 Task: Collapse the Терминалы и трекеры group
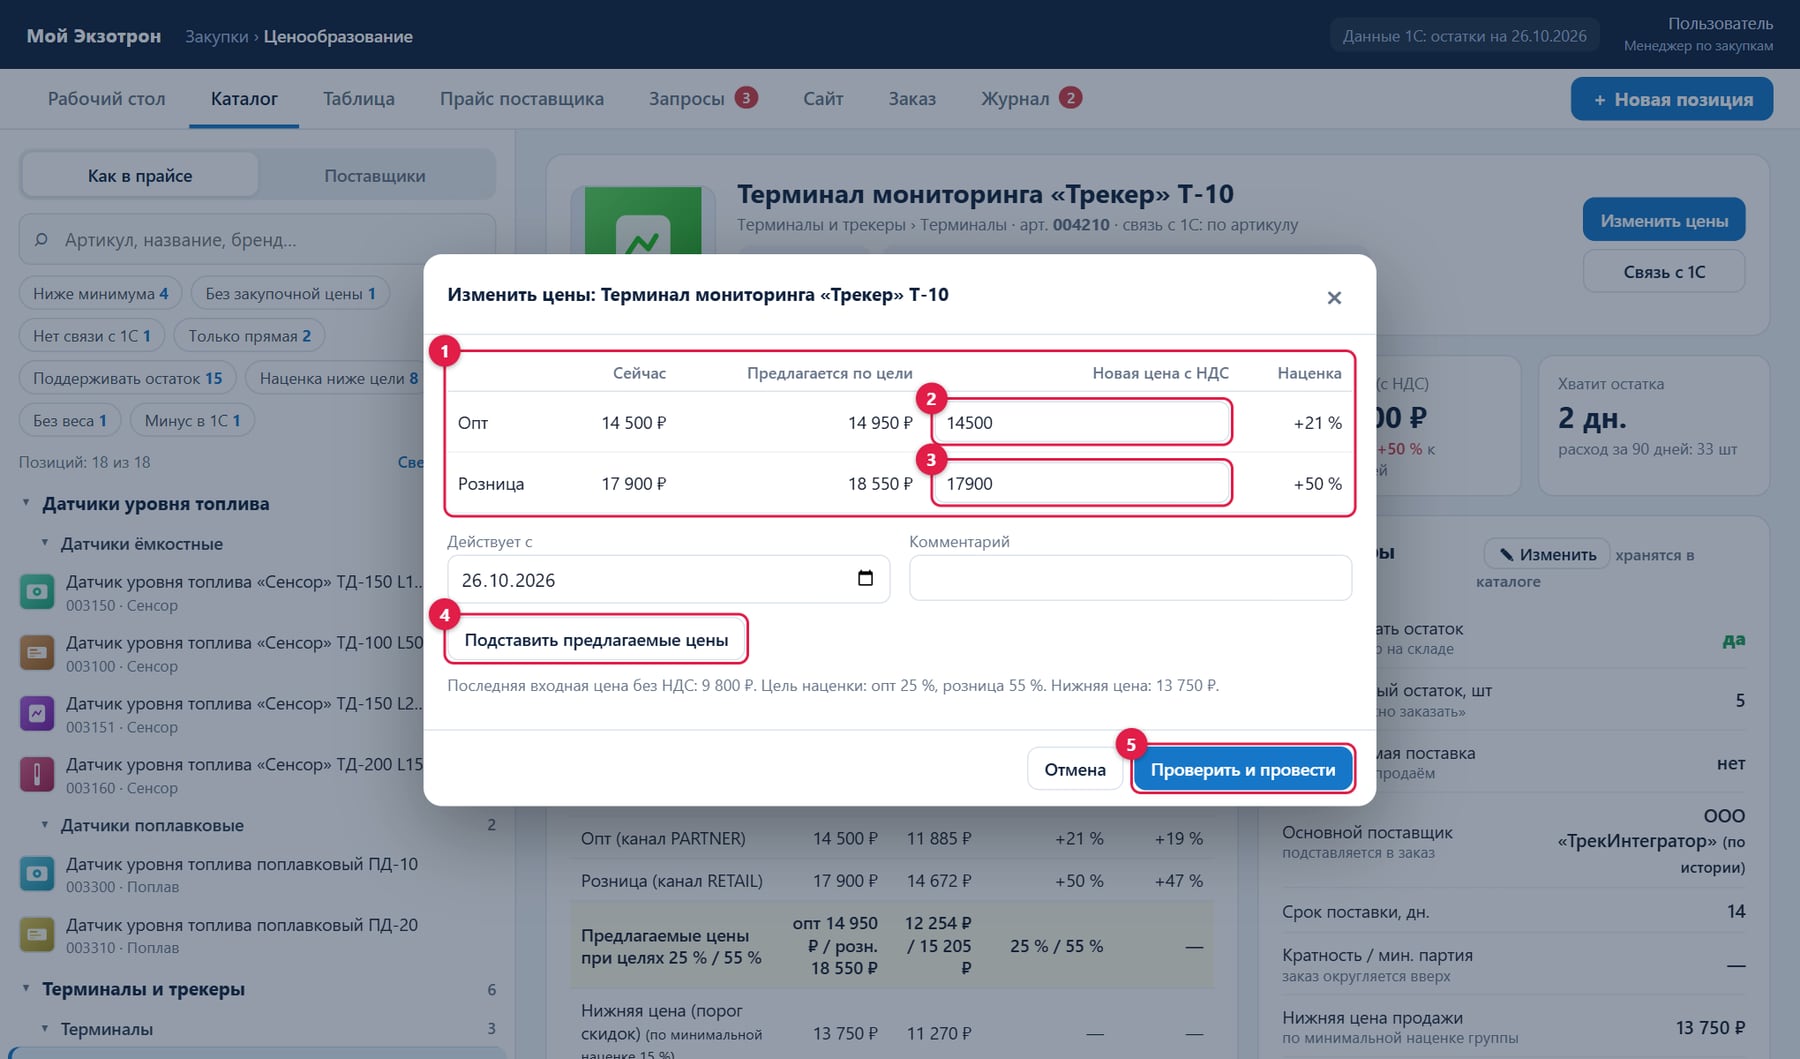pos(26,988)
